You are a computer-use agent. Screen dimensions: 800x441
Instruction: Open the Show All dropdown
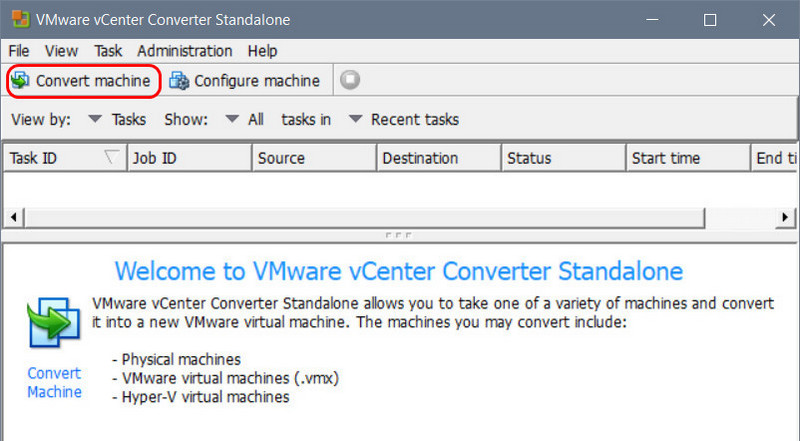pyautogui.click(x=244, y=119)
